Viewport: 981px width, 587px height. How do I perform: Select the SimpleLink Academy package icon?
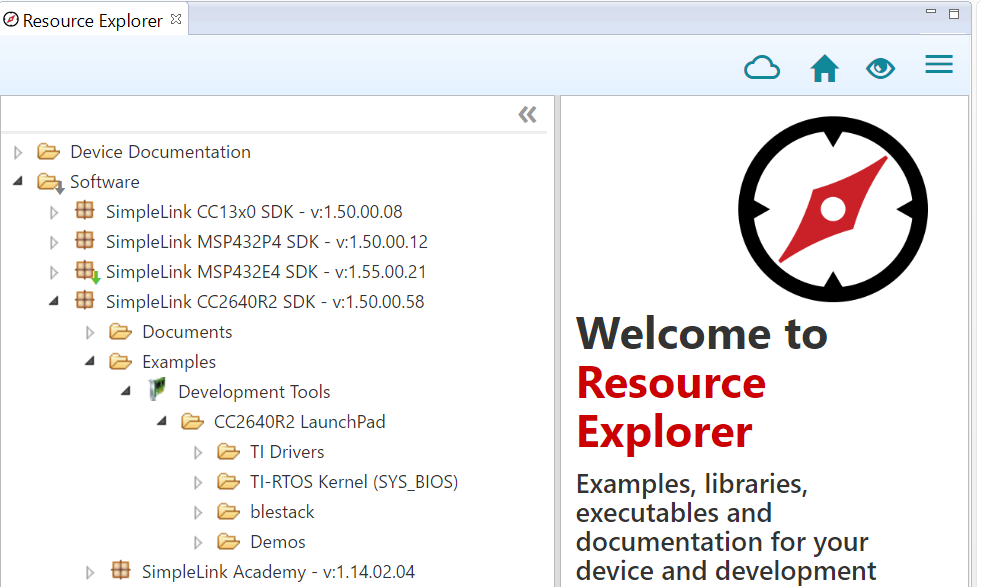coord(121,571)
